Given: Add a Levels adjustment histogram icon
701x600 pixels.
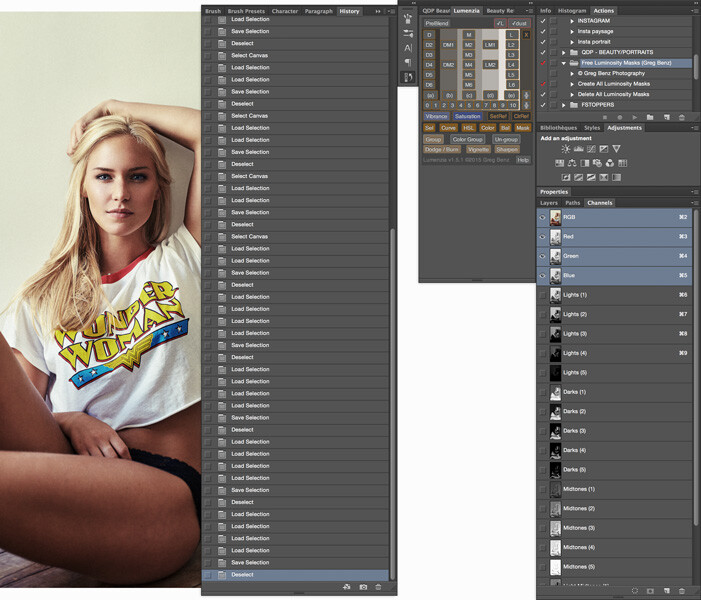Looking at the screenshot, I should pos(579,149).
